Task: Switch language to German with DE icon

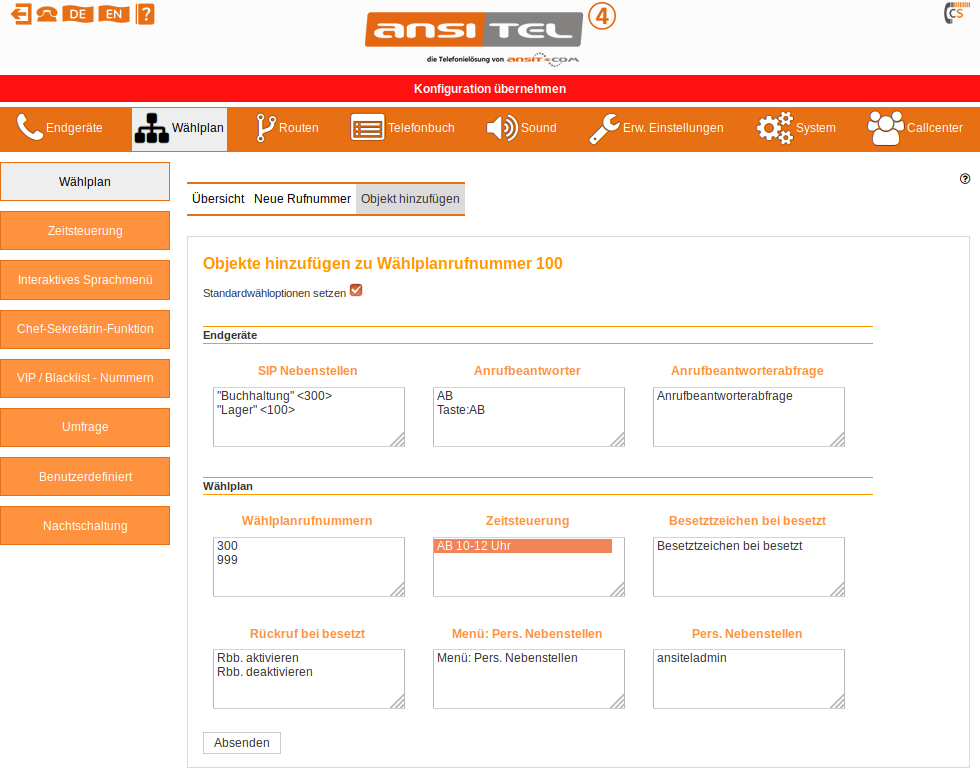Action: point(77,14)
